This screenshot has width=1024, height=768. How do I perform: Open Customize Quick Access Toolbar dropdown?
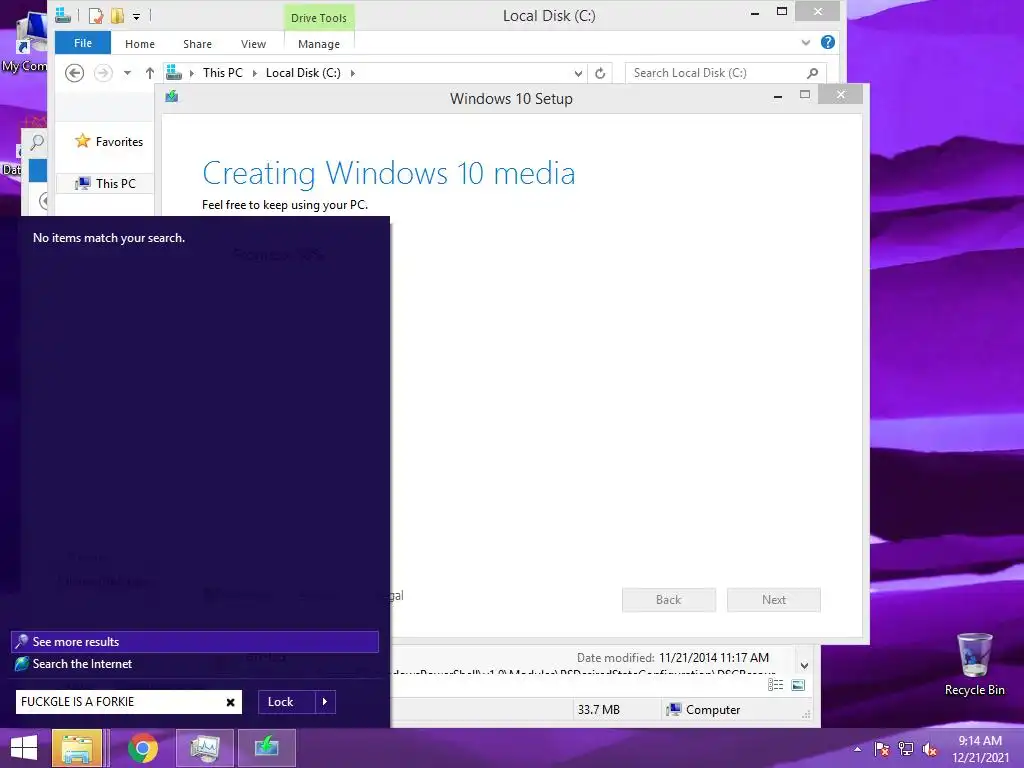(x=136, y=16)
